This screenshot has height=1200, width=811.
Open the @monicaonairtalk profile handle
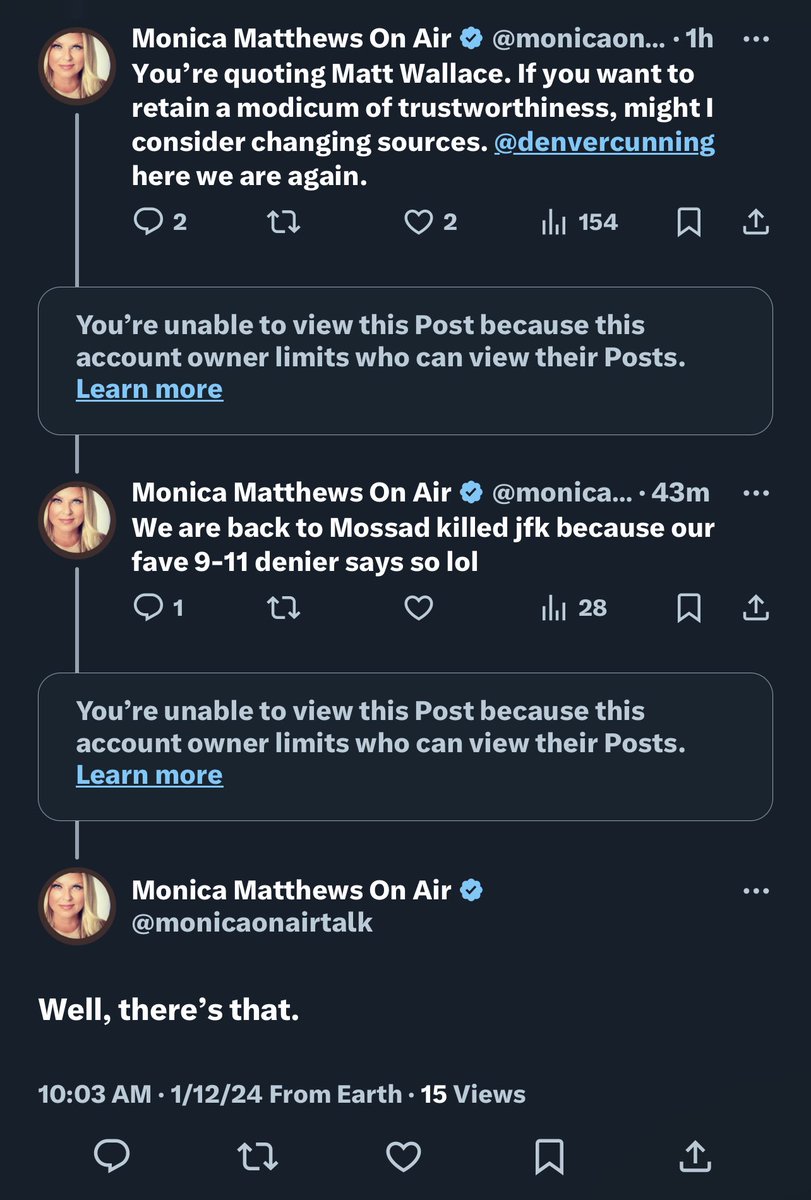pos(252,922)
